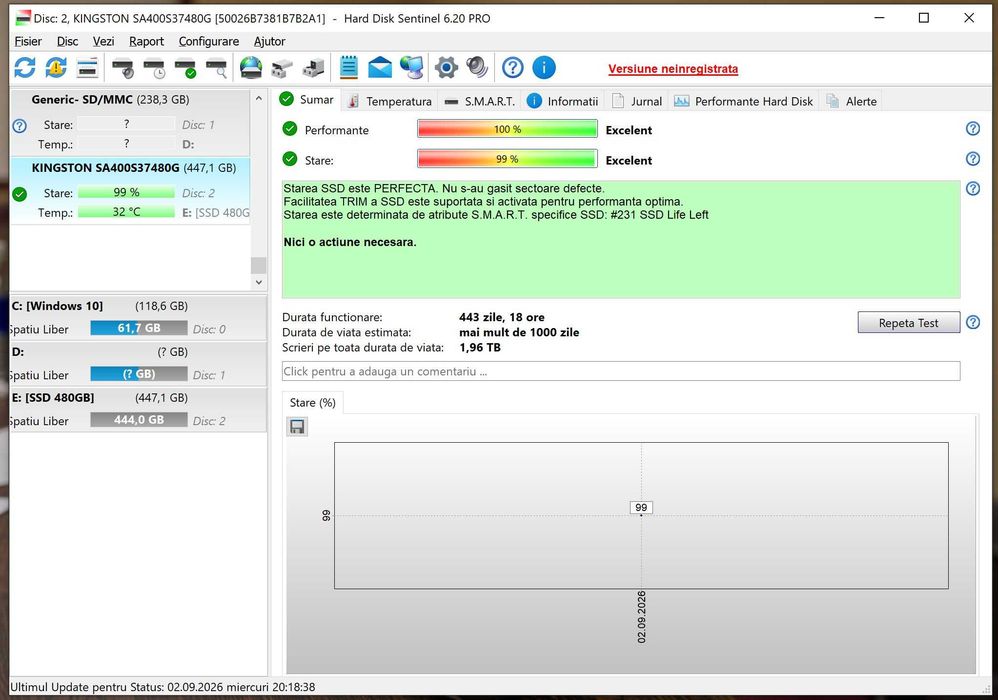The image size is (998, 700).
Task: Click the blue envelope e-mail icon
Action: click(380, 67)
